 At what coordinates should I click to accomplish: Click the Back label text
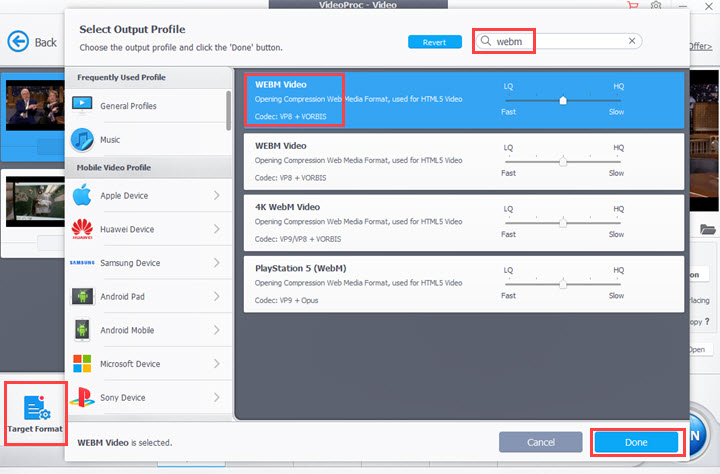[45, 42]
